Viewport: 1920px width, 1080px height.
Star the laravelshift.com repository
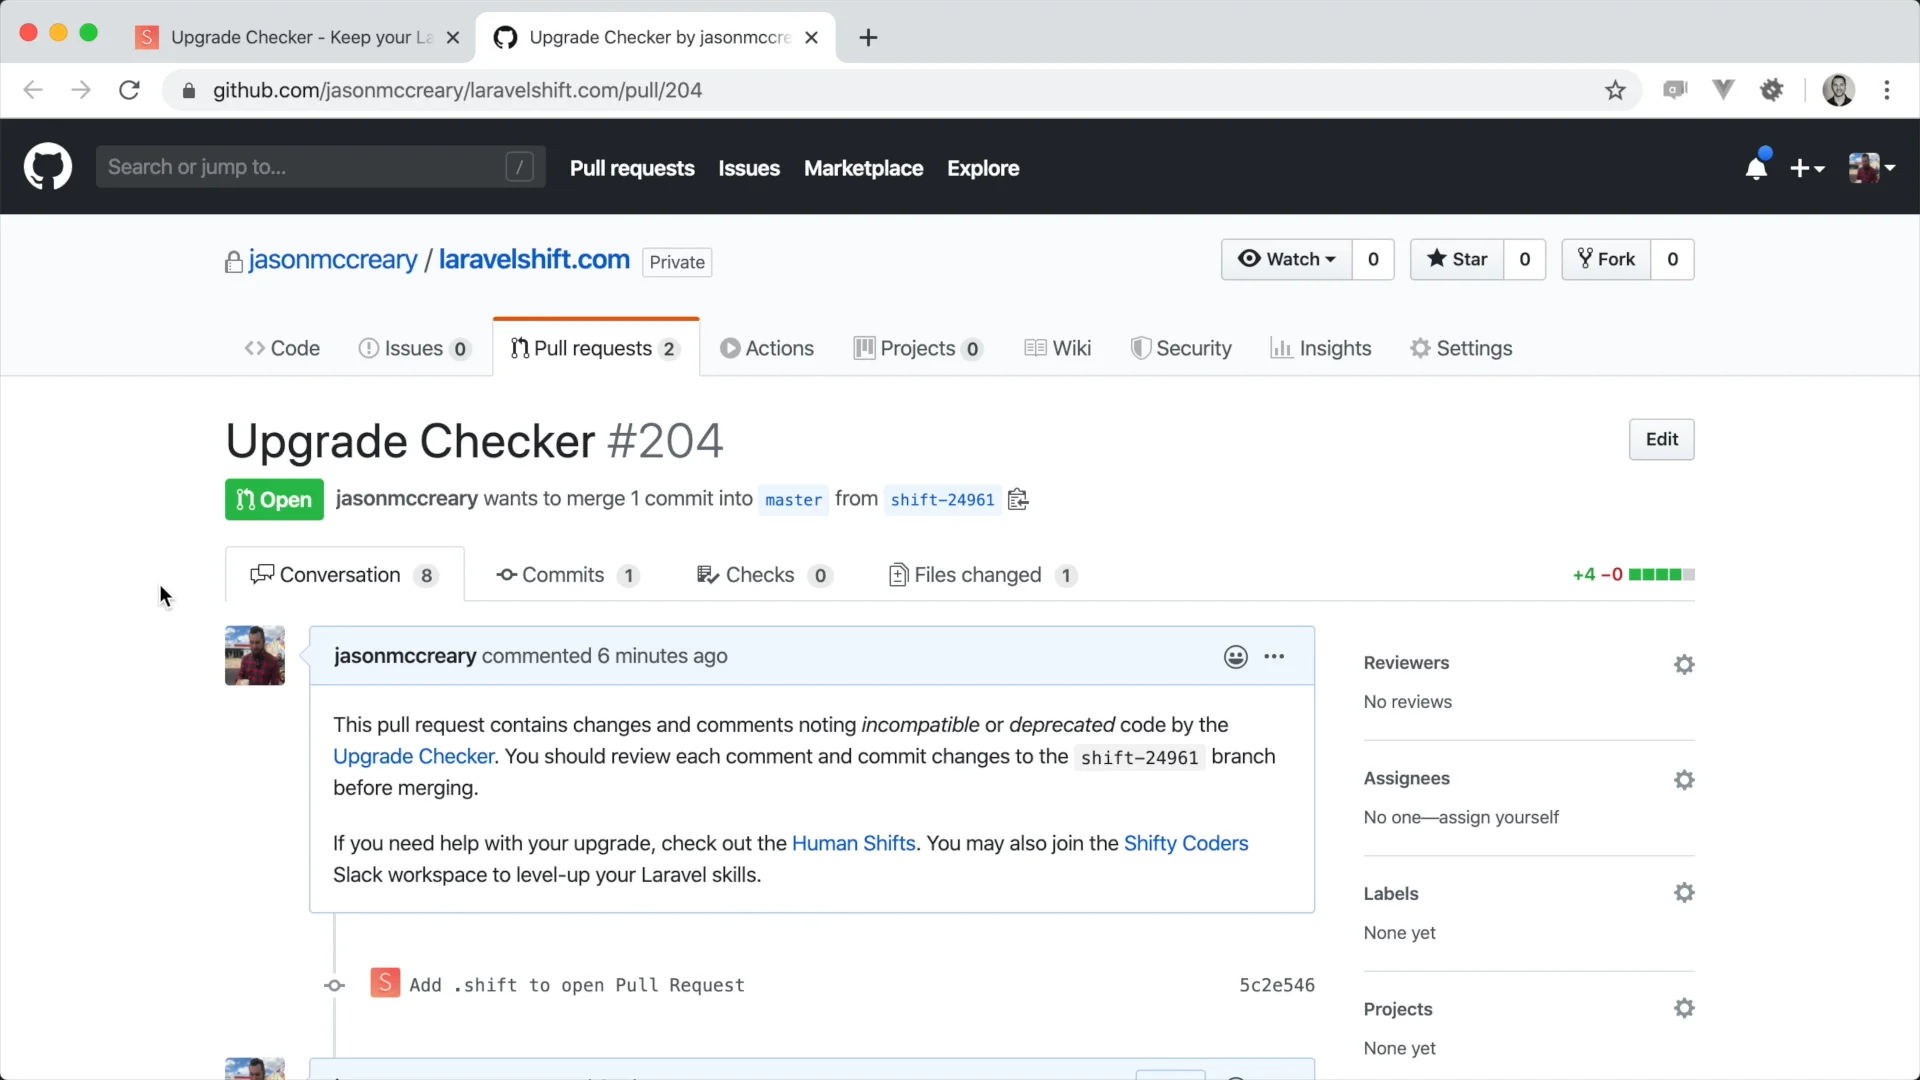(x=1457, y=259)
